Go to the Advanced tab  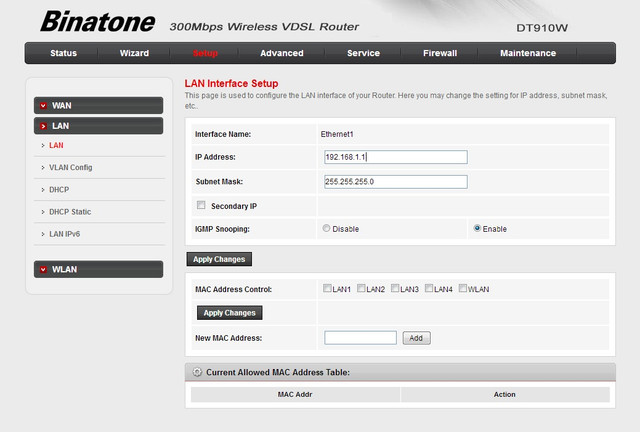click(282, 53)
